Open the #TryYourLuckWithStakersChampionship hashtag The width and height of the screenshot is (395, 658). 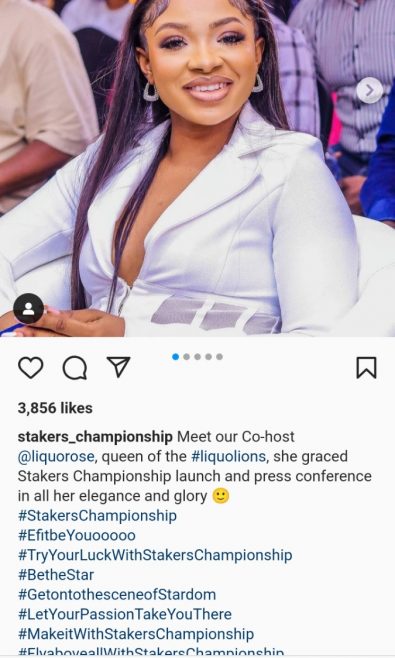tap(155, 555)
